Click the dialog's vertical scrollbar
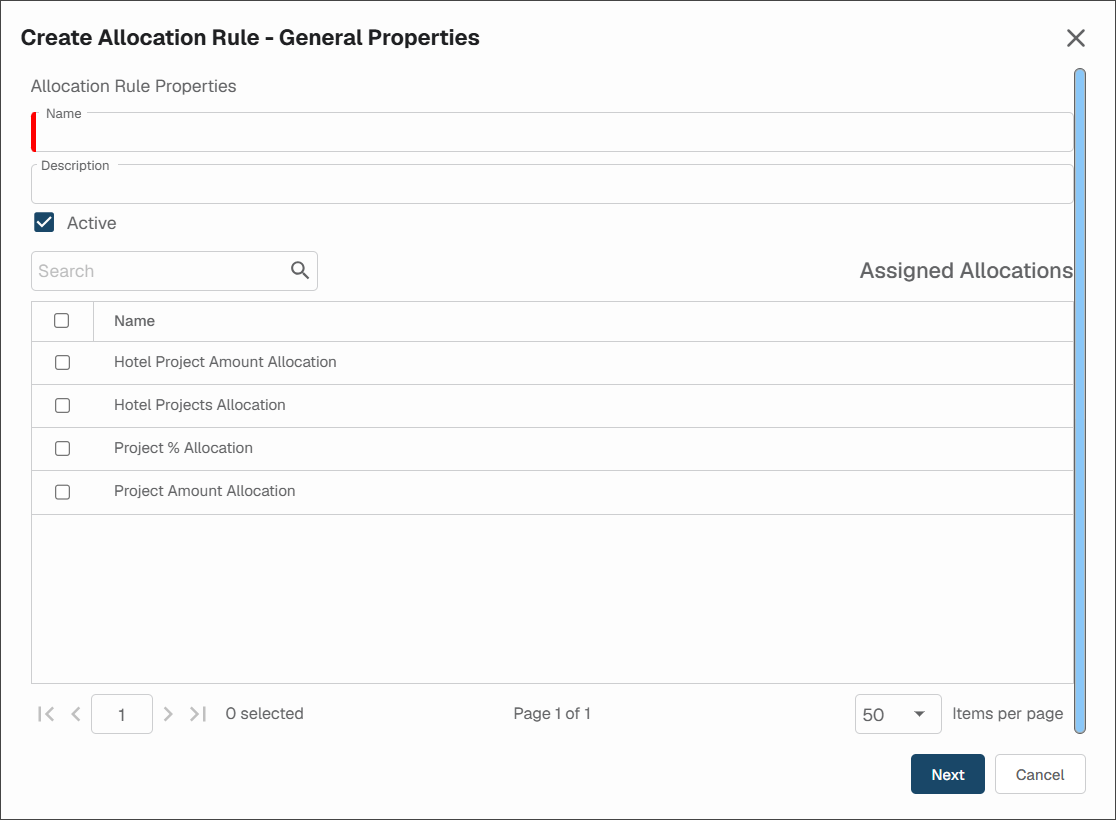This screenshot has height=820, width=1116. 1080,401
